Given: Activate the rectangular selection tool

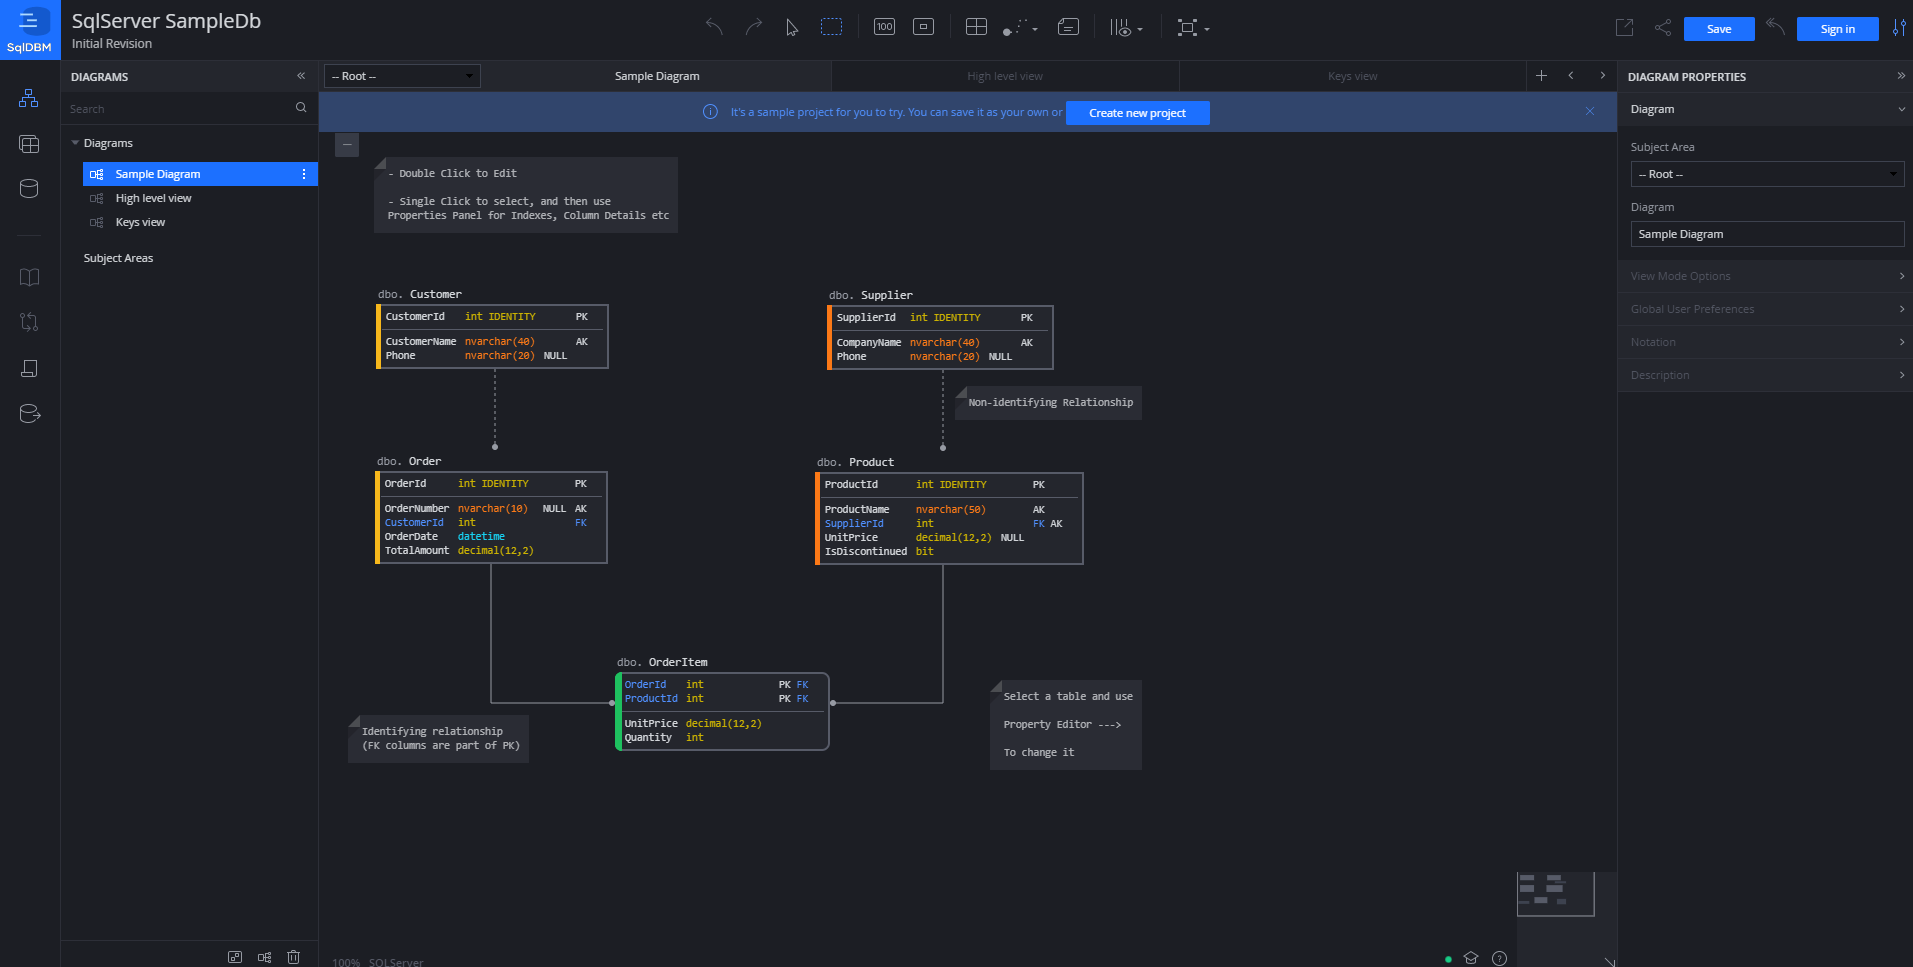Looking at the screenshot, I should [831, 27].
